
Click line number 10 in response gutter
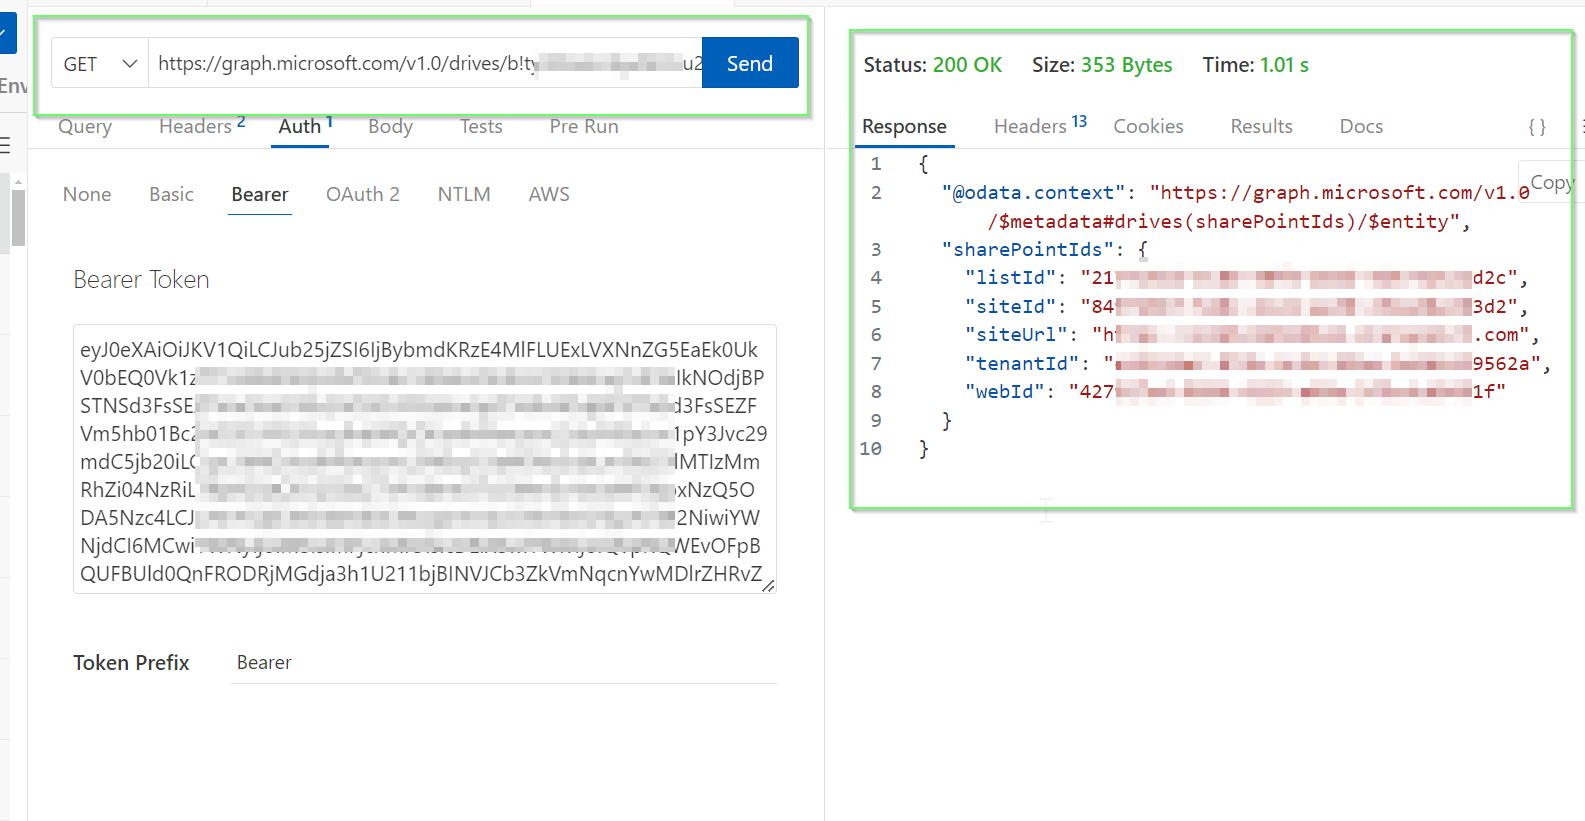tap(871, 449)
